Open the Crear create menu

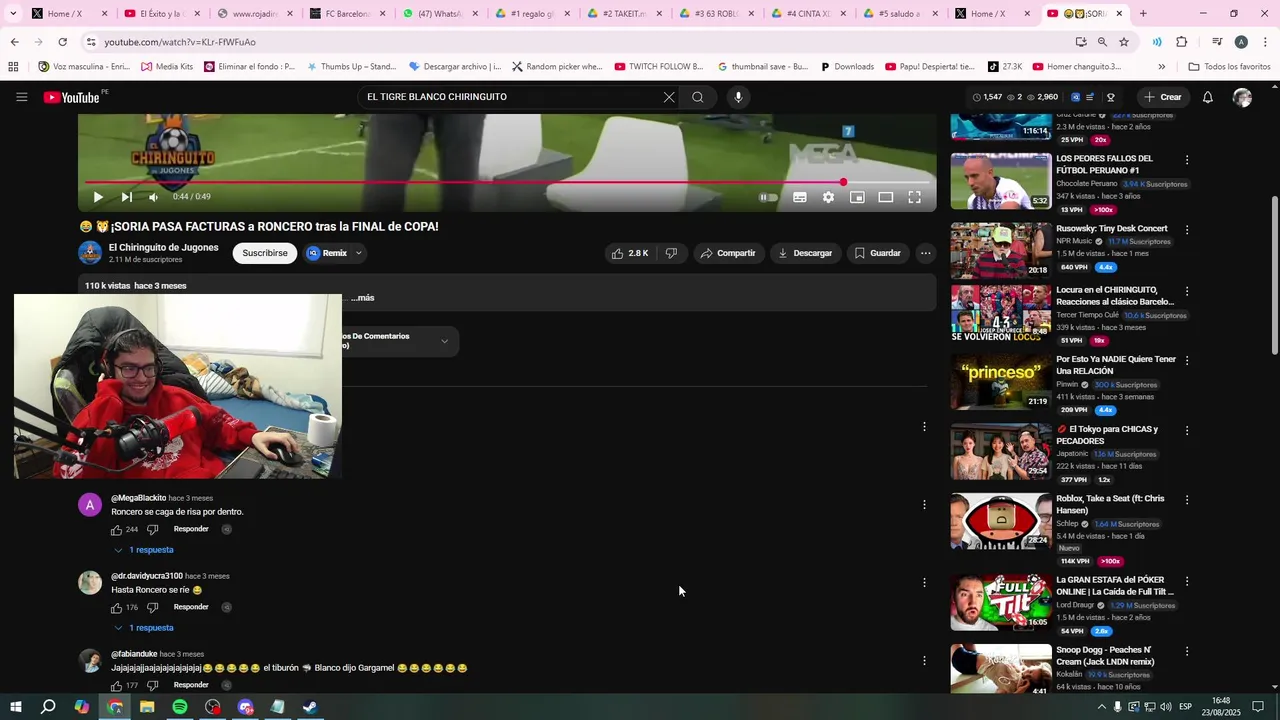coord(1163,97)
